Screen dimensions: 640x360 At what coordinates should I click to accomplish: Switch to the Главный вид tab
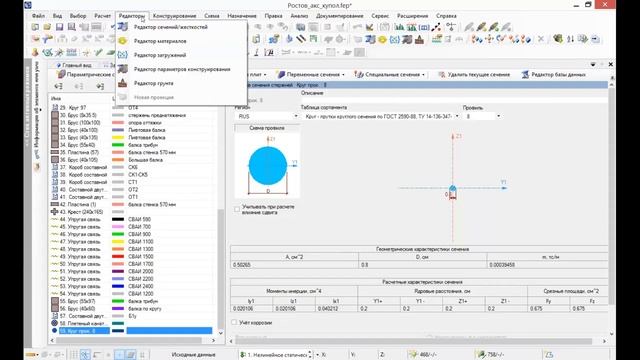coord(73,65)
